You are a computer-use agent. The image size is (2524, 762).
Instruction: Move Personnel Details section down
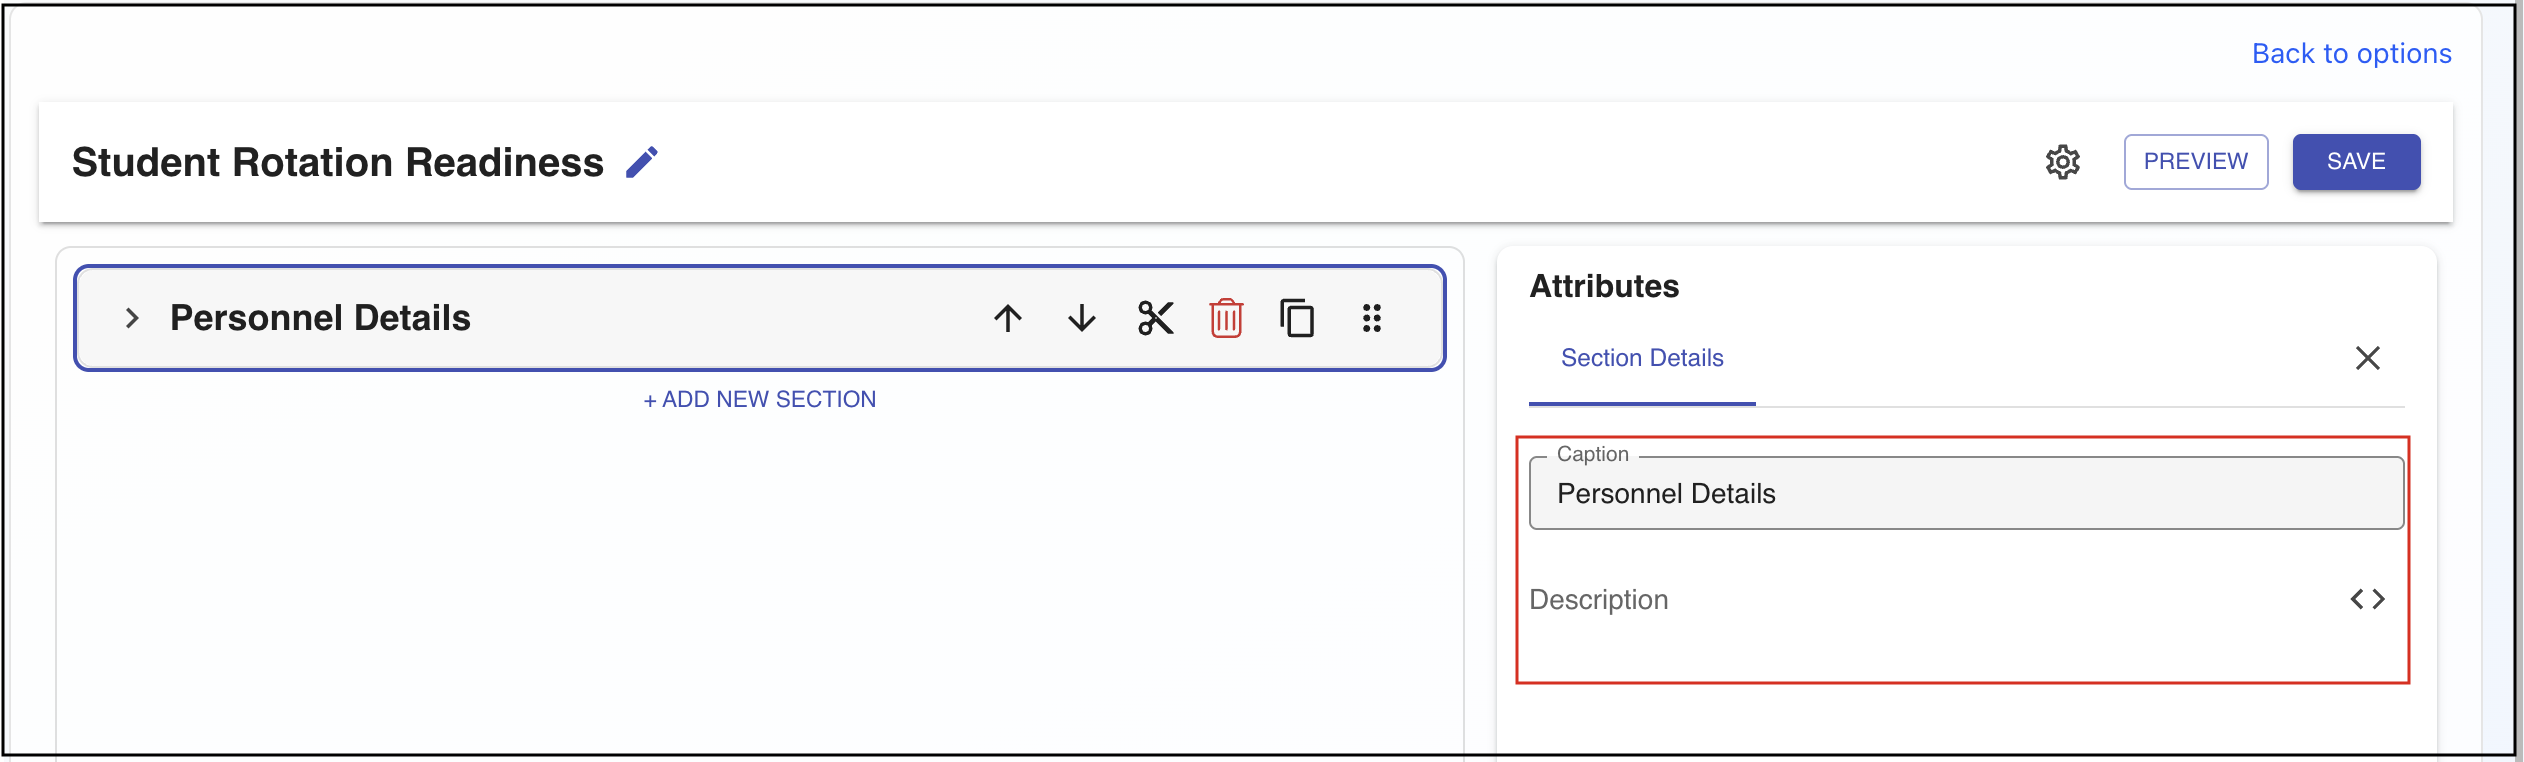[x=1082, y=319]
